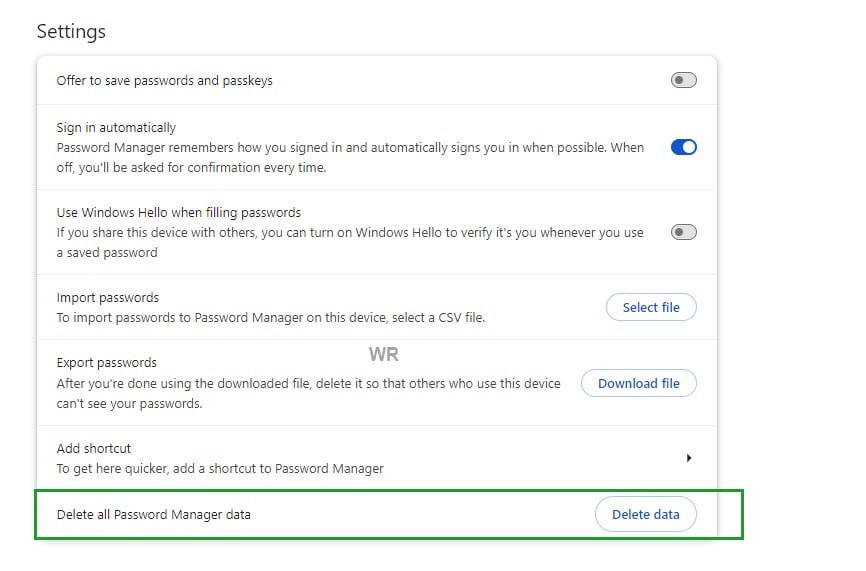Viewport: 866px width, 571px height.
Task: Enable Offer to save passwords and passkeys toggle
Action: tap(683, 80)
